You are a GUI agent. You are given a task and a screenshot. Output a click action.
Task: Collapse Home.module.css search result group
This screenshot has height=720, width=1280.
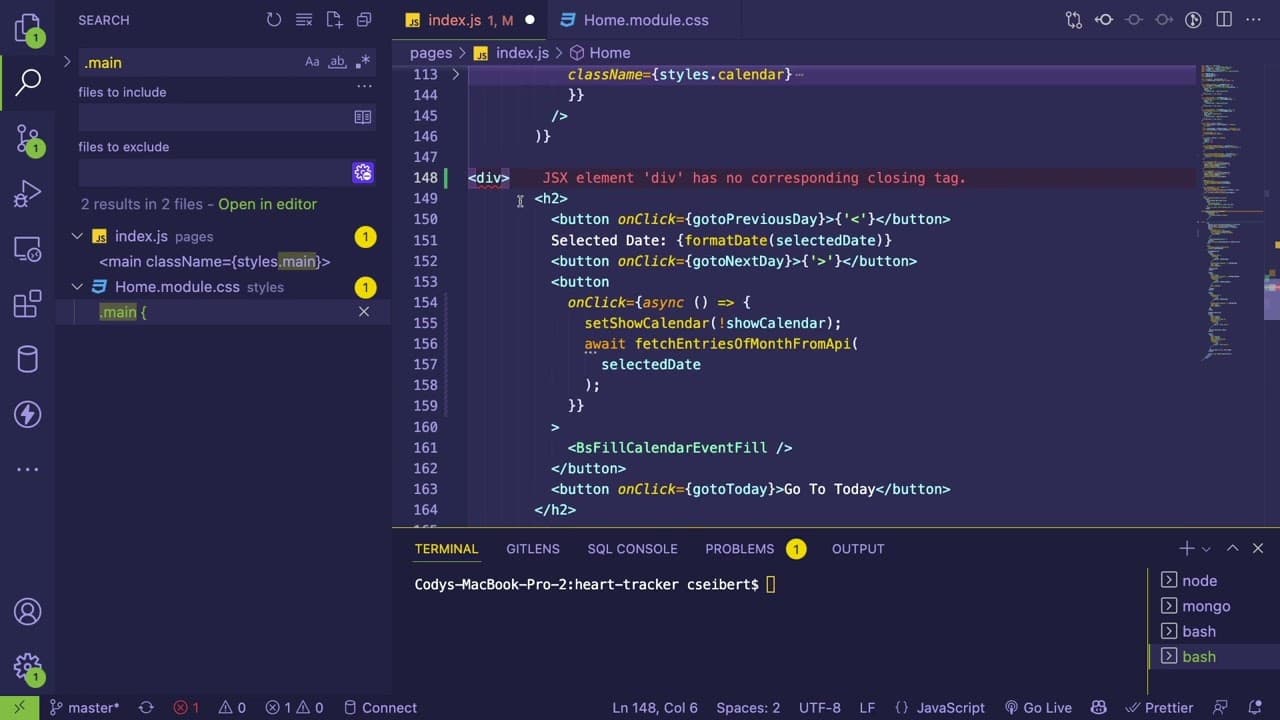77,287
